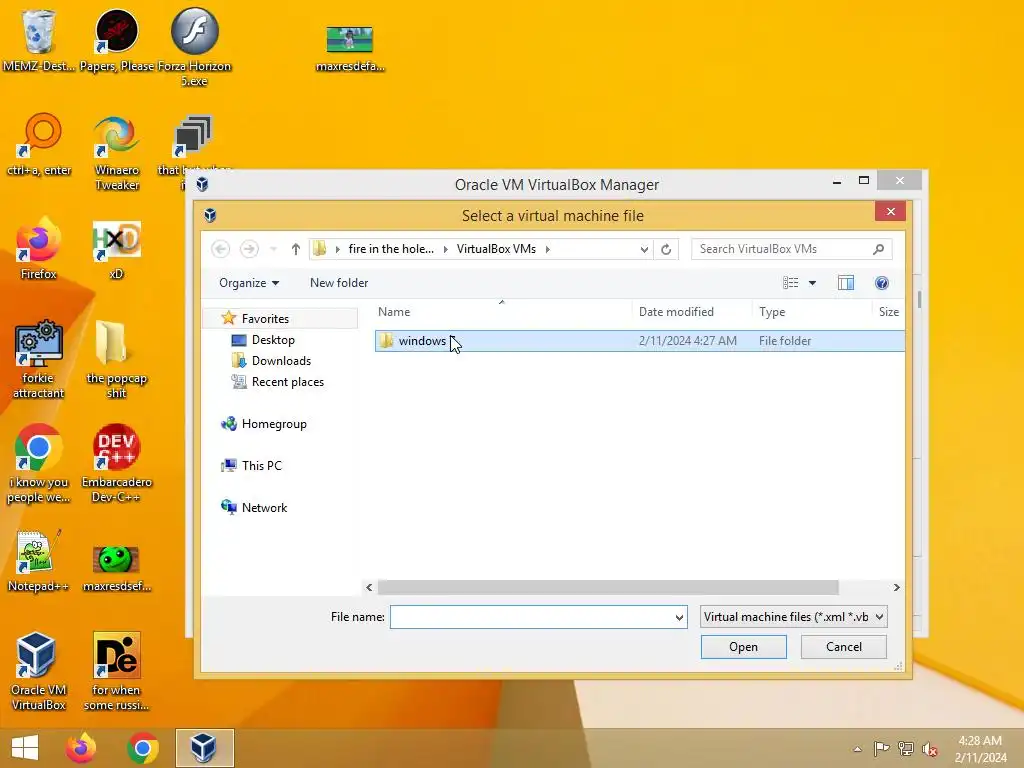
Task: Open the Virtual machine files type dropdown
Action: pos(793,616)
